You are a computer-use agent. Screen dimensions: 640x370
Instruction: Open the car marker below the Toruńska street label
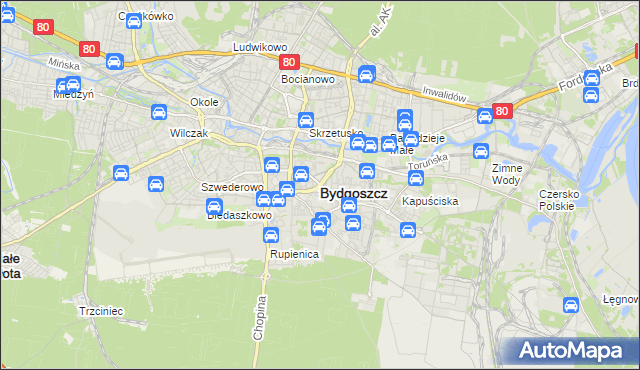(x=416, y=178)
